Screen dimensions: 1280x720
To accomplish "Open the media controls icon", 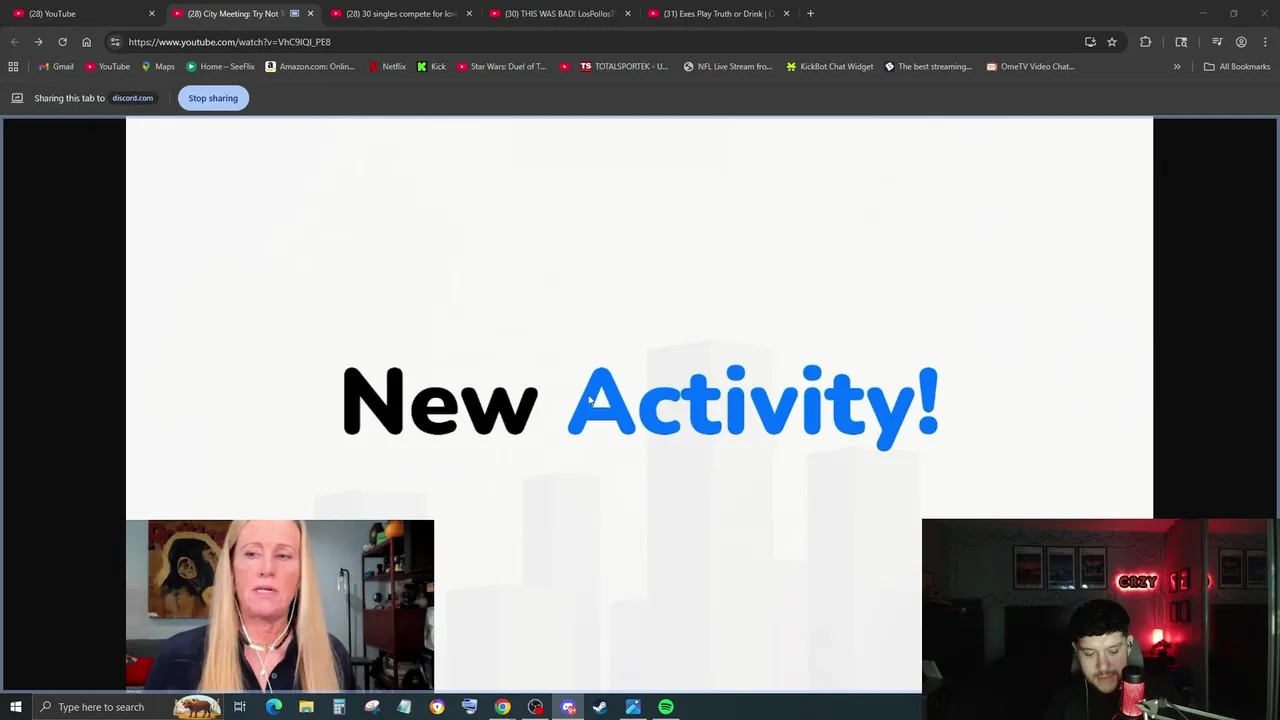I will [1217, 42].
